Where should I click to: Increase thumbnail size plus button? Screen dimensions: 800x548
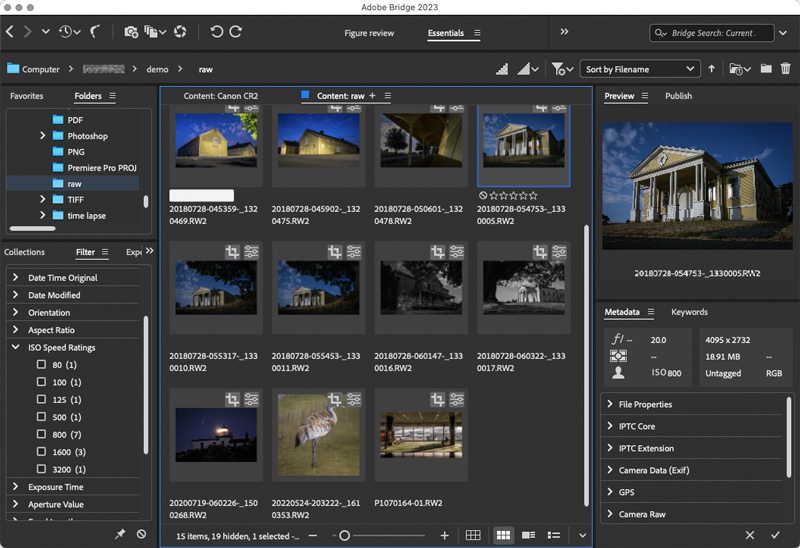pyautogui.click(x=444, y=535)
